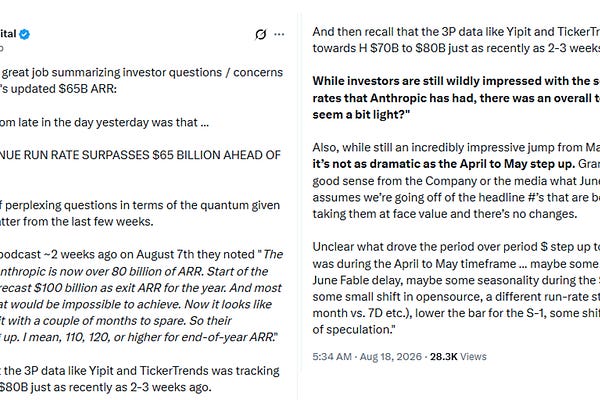The height and width of the screenshot is (400, 600).
Task: Open the '5:34 AM · Aug 18, 2026' timestamp
Action: [367, 357]
